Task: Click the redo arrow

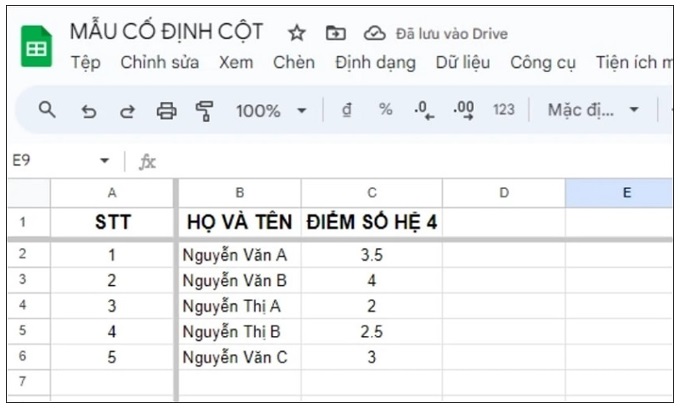Action: pos(127,111)
